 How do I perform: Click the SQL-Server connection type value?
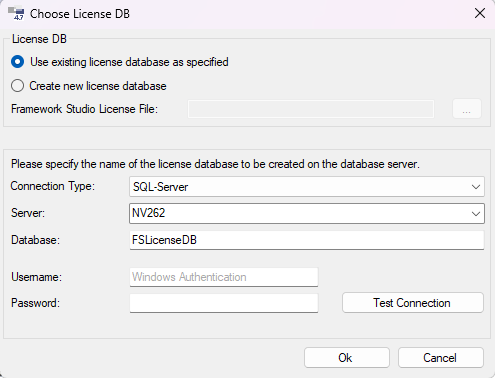[160, 187]
